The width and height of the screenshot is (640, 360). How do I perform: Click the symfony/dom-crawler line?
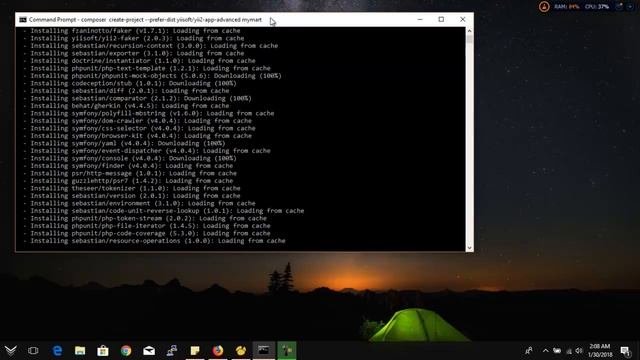(x=137, y=121)
